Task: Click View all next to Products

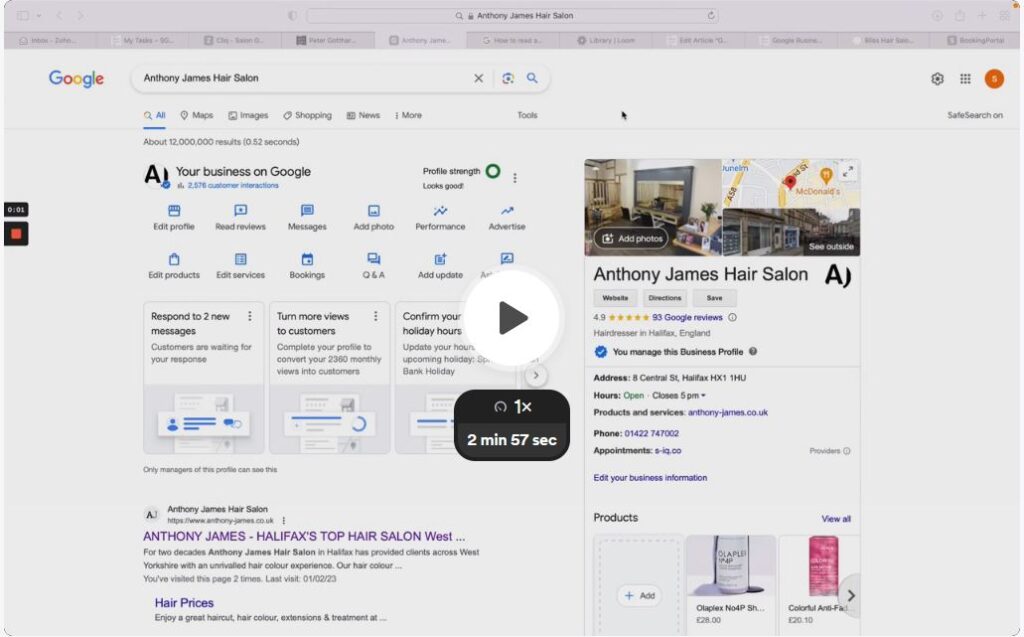Action: point(836,519)
